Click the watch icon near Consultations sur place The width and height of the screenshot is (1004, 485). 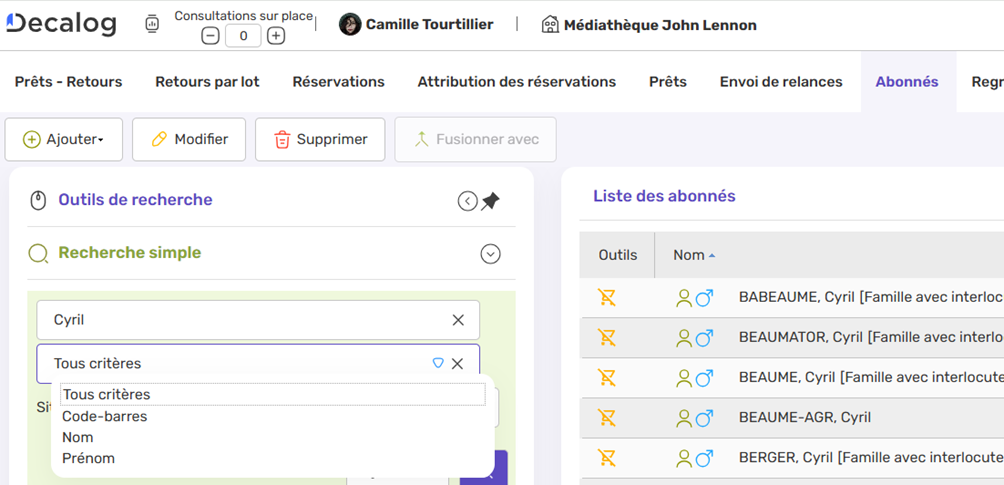click(152, 24)
